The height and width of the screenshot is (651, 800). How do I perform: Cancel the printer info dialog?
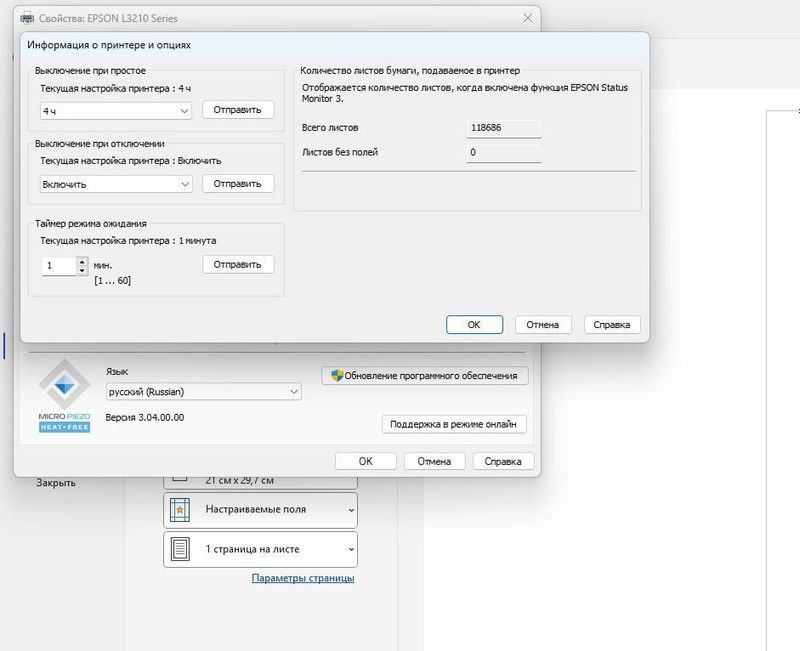pos(542,324)
